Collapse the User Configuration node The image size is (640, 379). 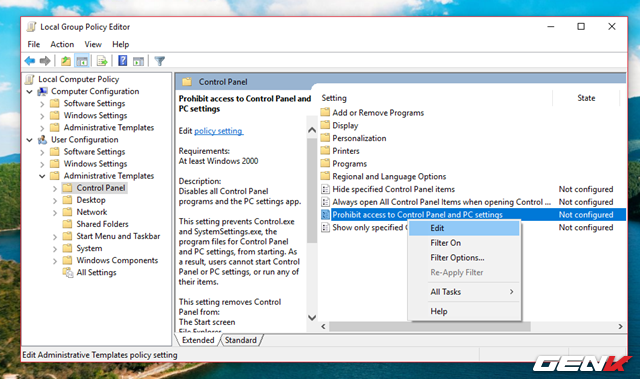(29, 140)
